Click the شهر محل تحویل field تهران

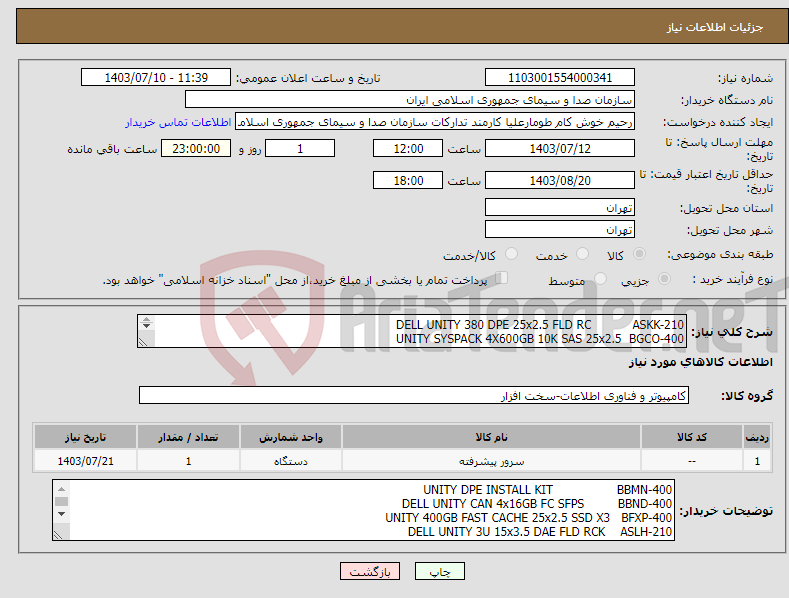tap(560, 229)
